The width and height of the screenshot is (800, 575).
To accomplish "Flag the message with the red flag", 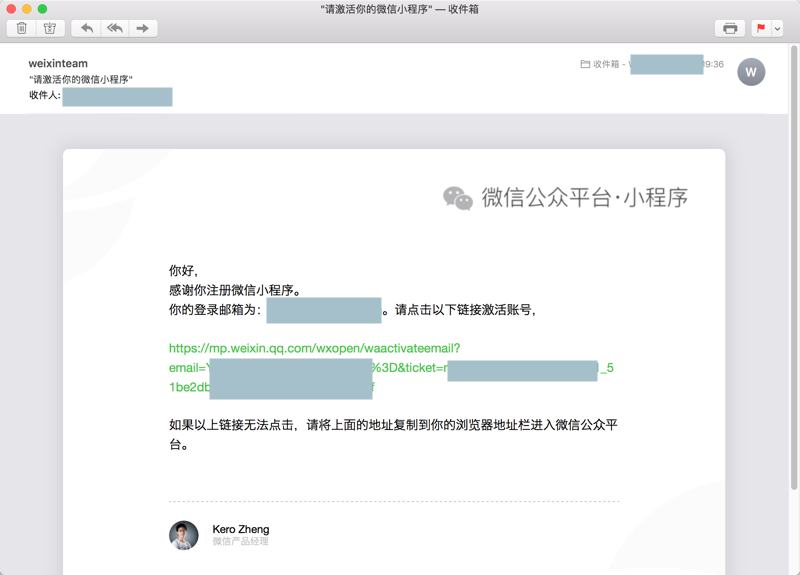I will [761, 28].
